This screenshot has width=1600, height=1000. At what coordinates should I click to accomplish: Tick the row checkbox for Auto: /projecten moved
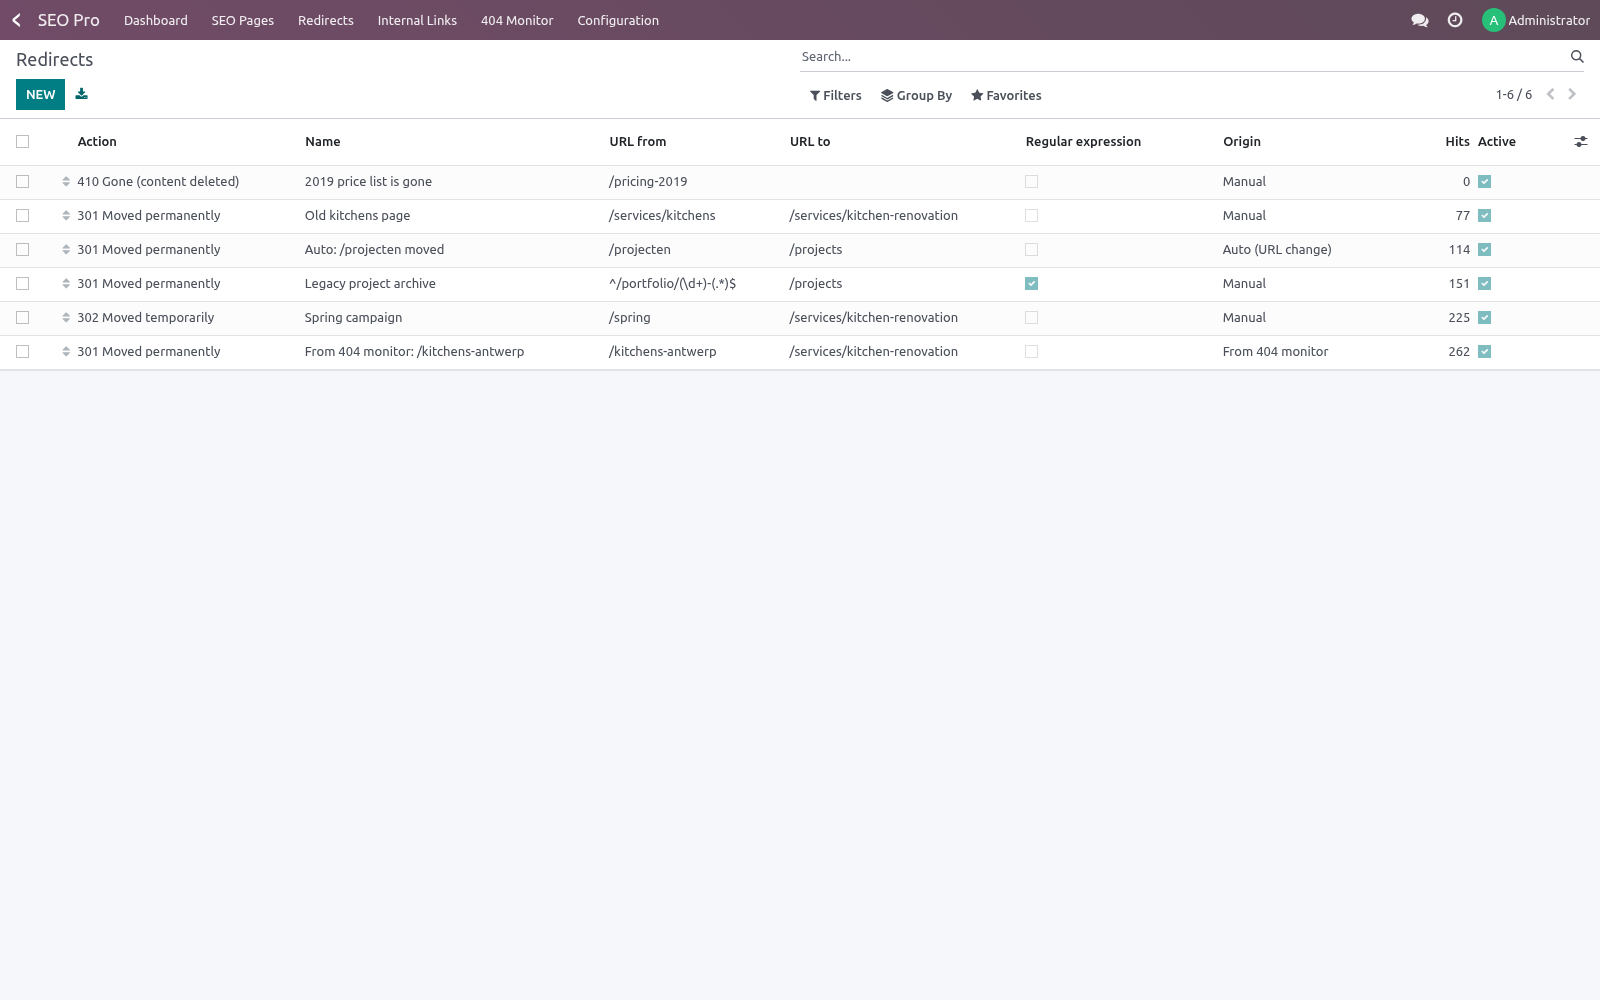click(x=22, y=250)
